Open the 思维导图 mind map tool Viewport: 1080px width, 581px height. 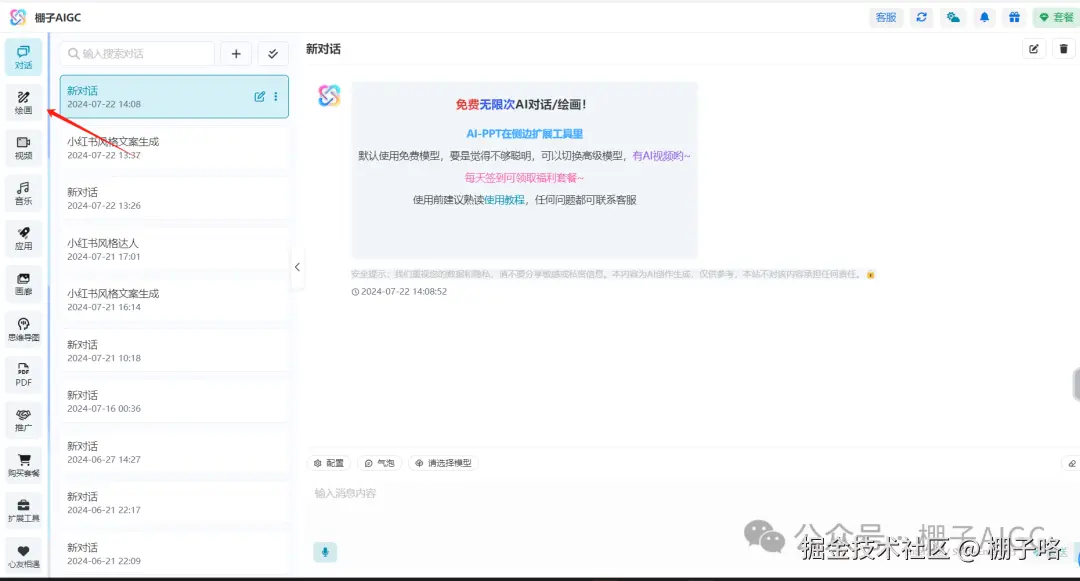[x=23, y=328]
